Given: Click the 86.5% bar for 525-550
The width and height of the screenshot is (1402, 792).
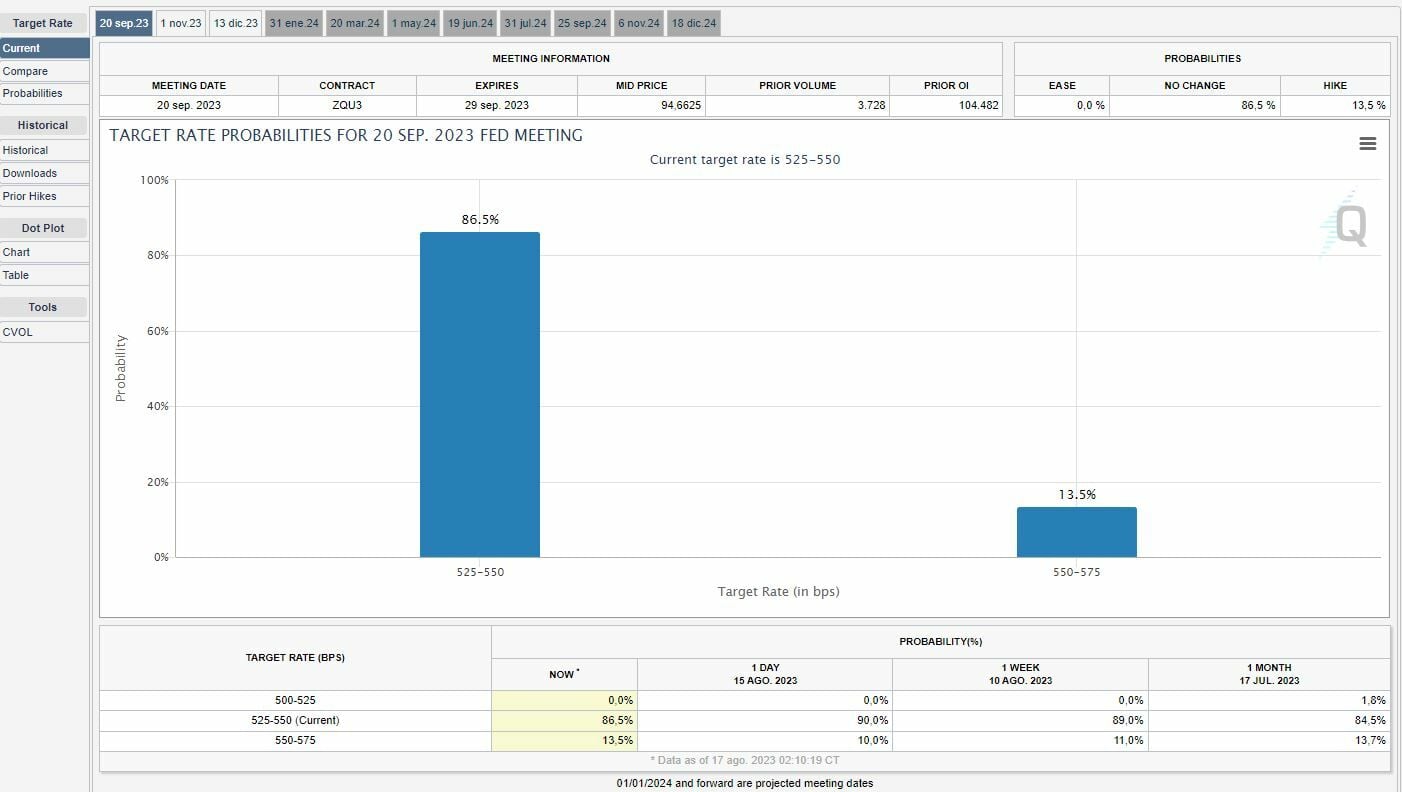Looking at the screenshot, I should (480, 394).
